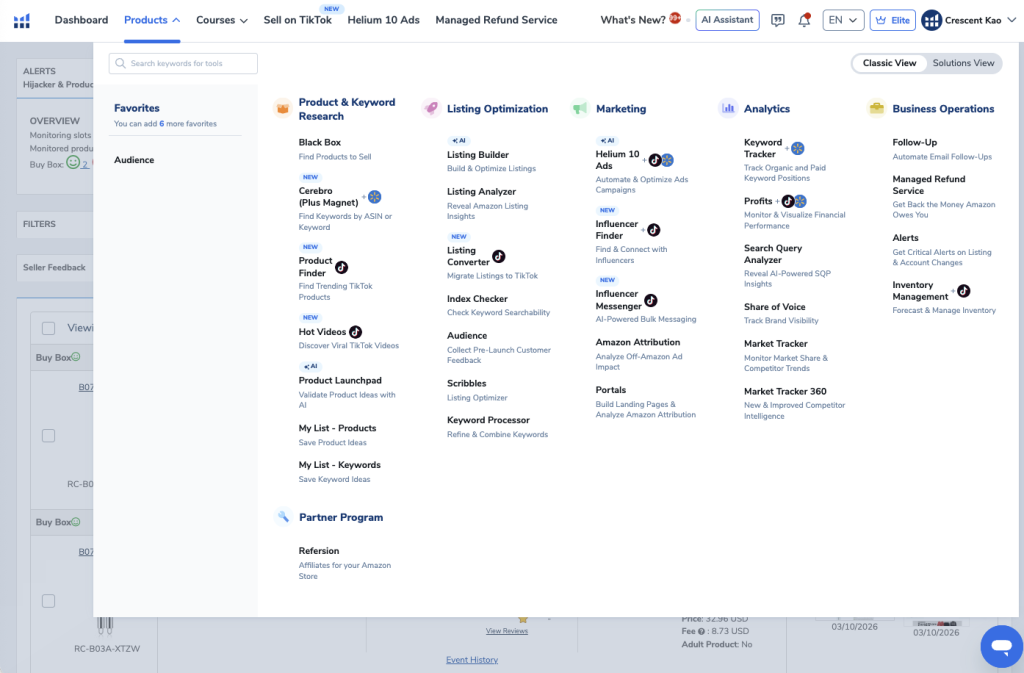
Task: Click the Business Operations briefcase icon
Action: [876, 109]
